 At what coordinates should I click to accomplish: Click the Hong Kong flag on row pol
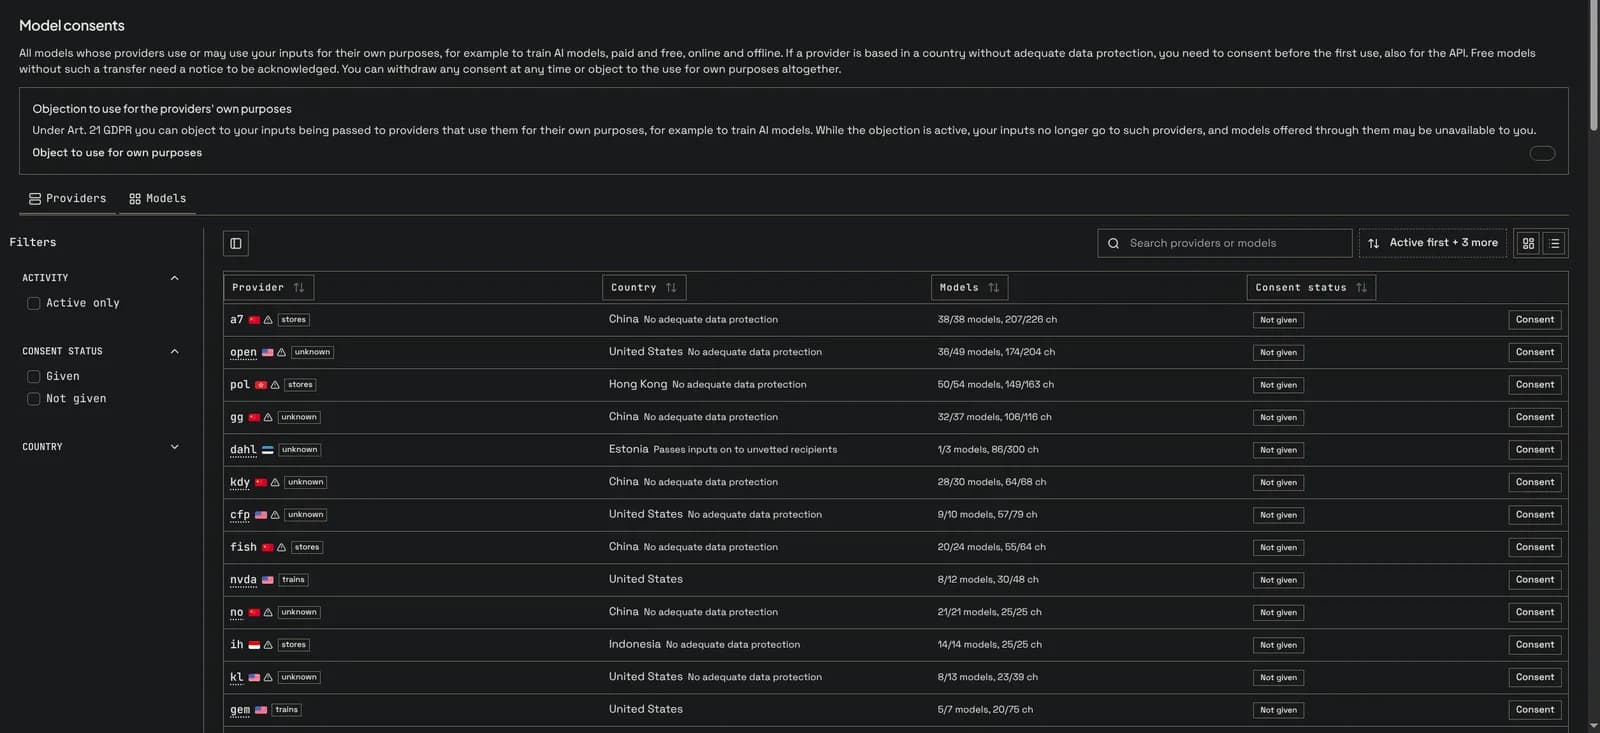pos(261,385)
